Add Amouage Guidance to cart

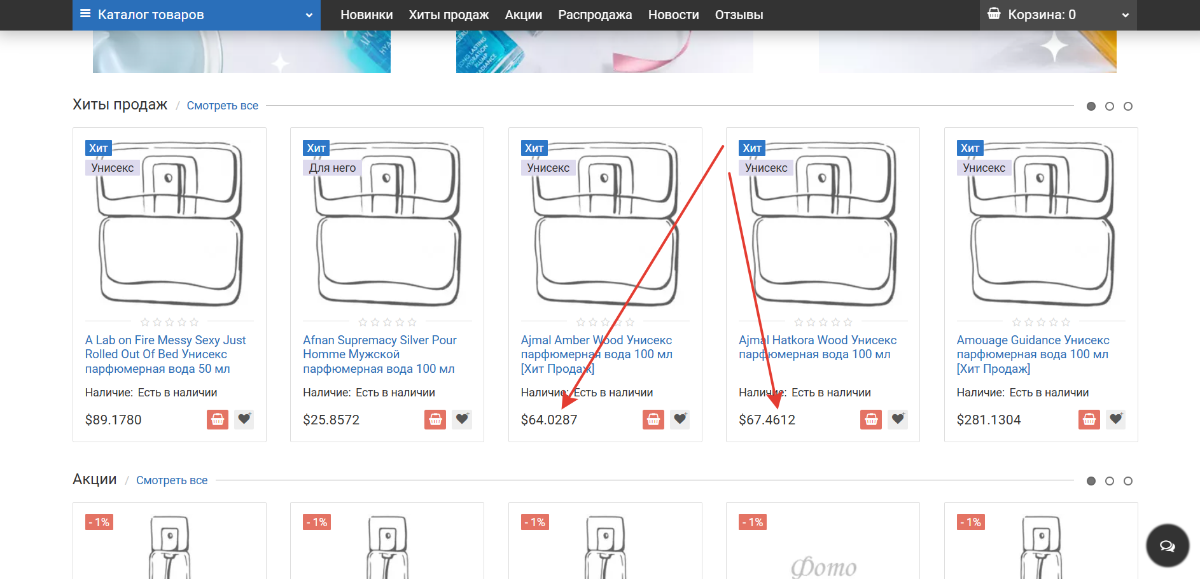1089,419
